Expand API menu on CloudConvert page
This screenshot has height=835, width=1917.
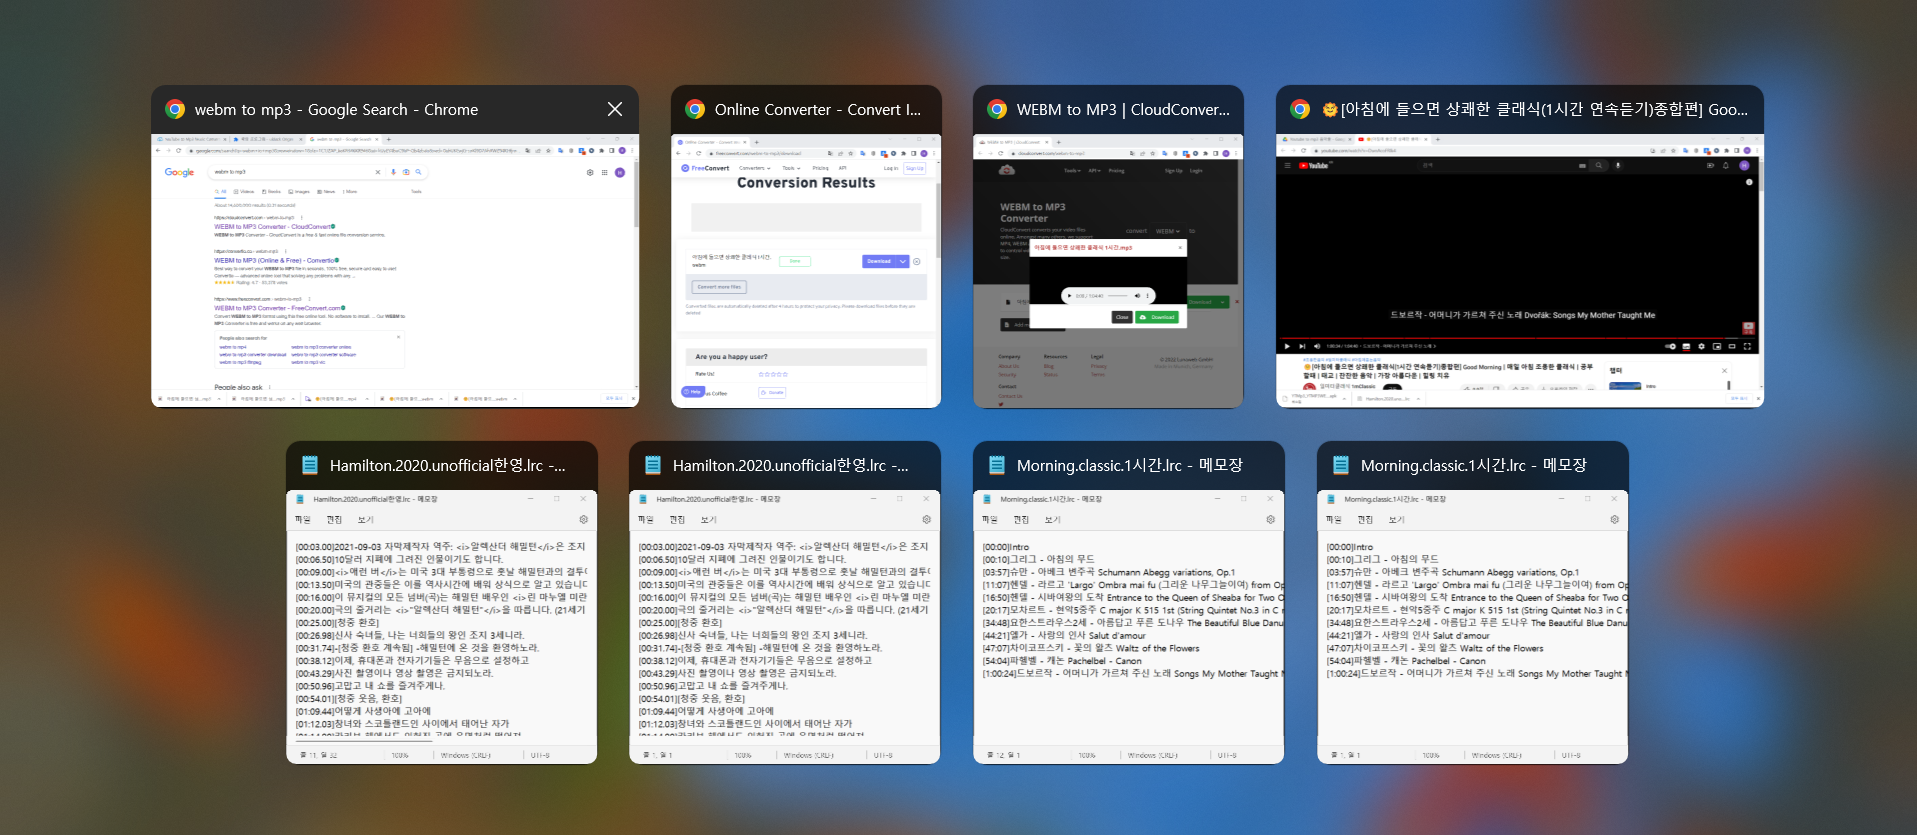click(1094, 170)
